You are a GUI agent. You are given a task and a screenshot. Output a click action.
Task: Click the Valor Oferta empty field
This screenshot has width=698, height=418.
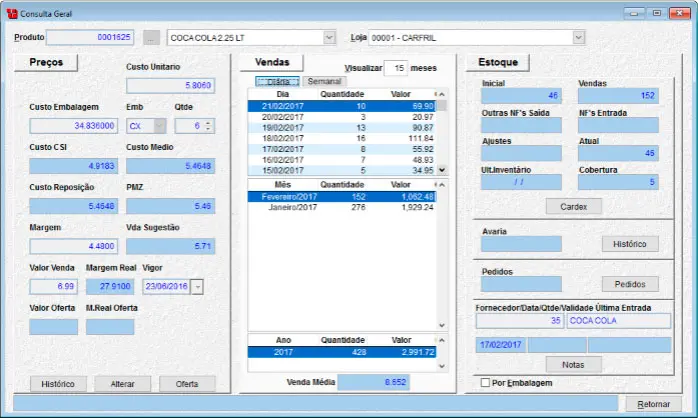tap(53, 327)
